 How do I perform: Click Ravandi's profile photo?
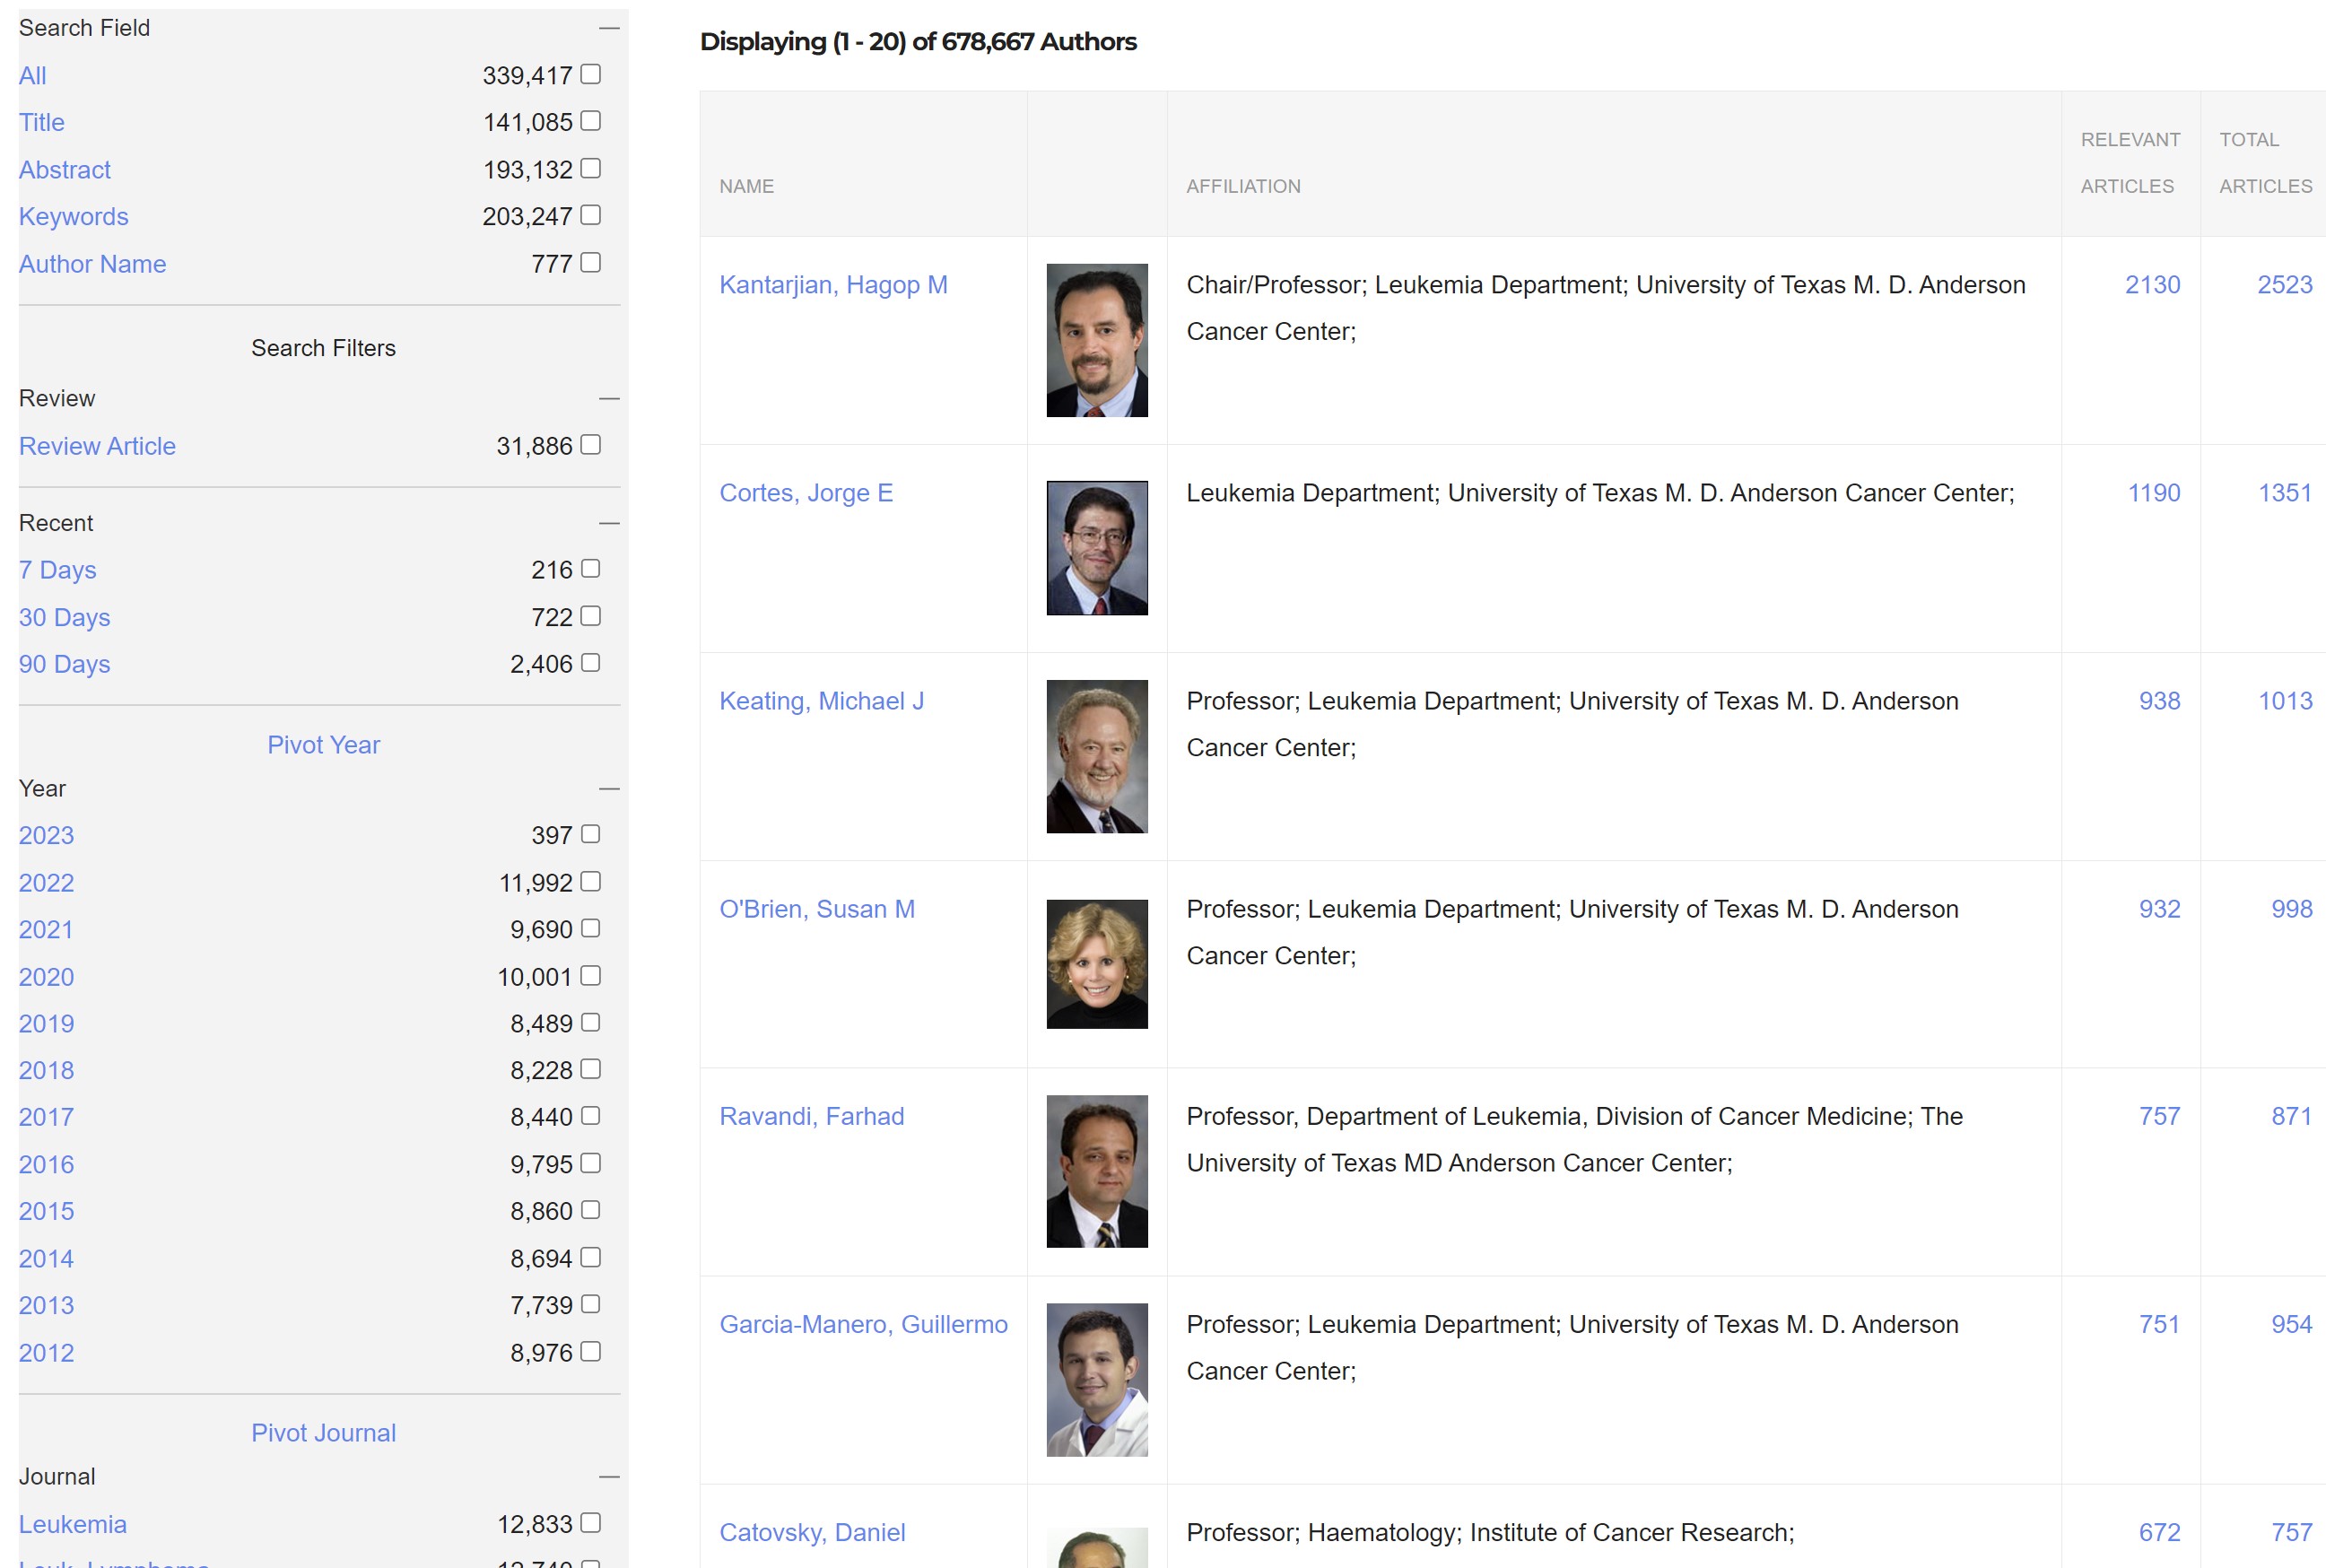[x=1097, y=1171]
